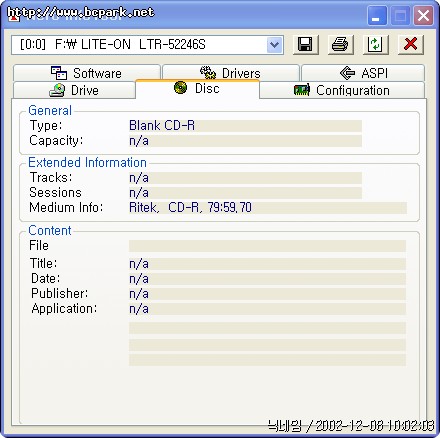The image size is (440, 438).
Task: Open the ASPI tab
Action: pyautogui.click(x=363, y=73)
